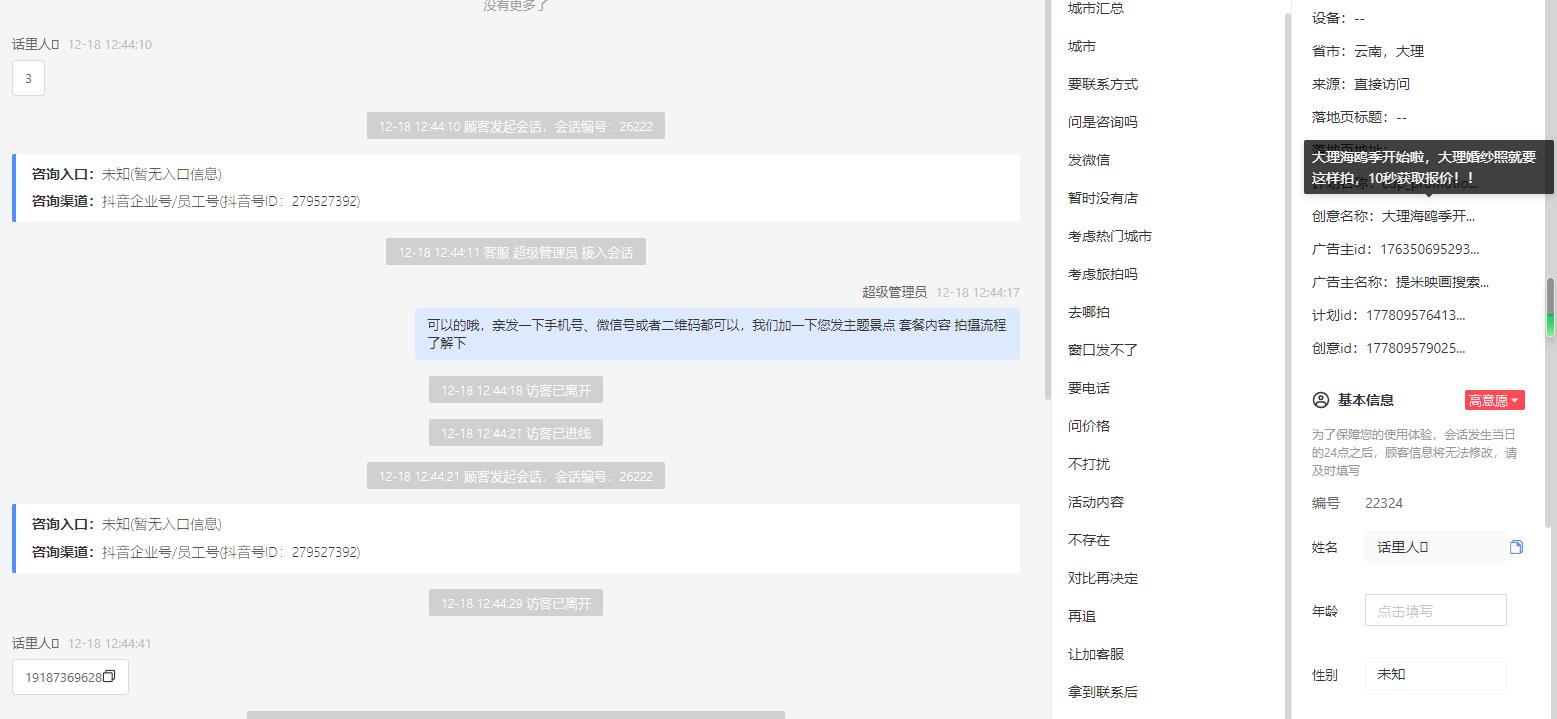Viewport: 1557px width, 719px height.
Task: Click the 12:44:11 超级管理员 接入会话 notice
Action: click(x=516, y=252)
